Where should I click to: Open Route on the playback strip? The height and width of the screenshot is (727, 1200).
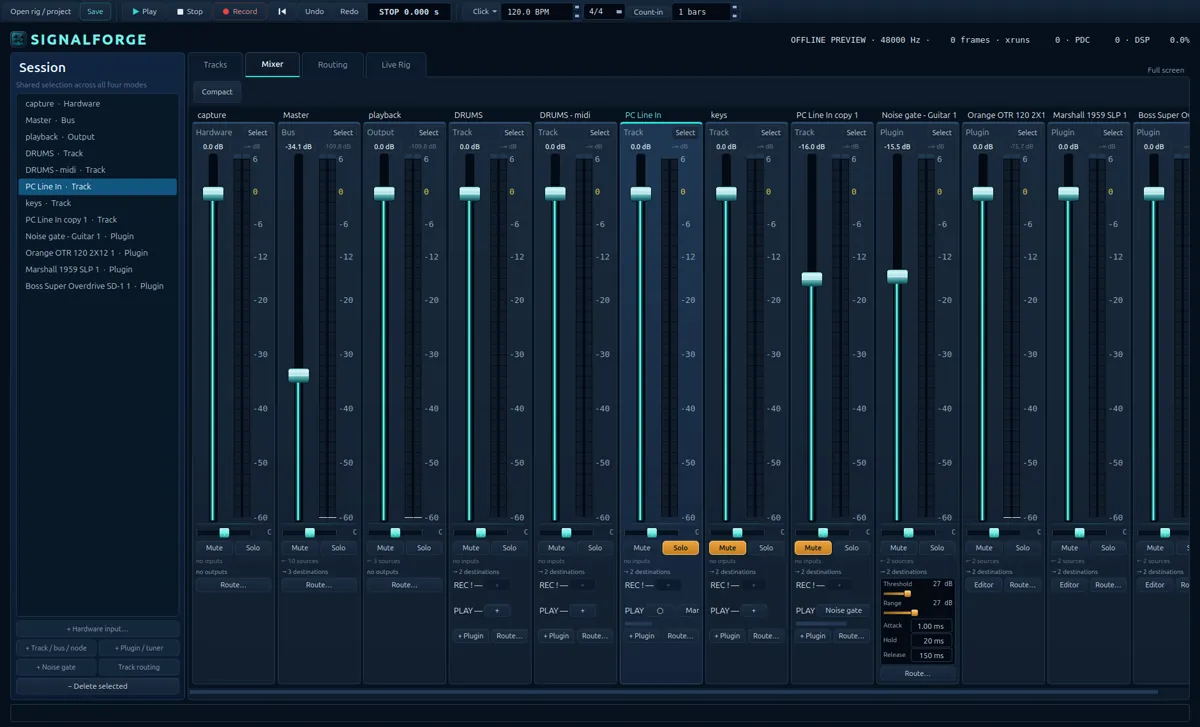pos(404,585)
